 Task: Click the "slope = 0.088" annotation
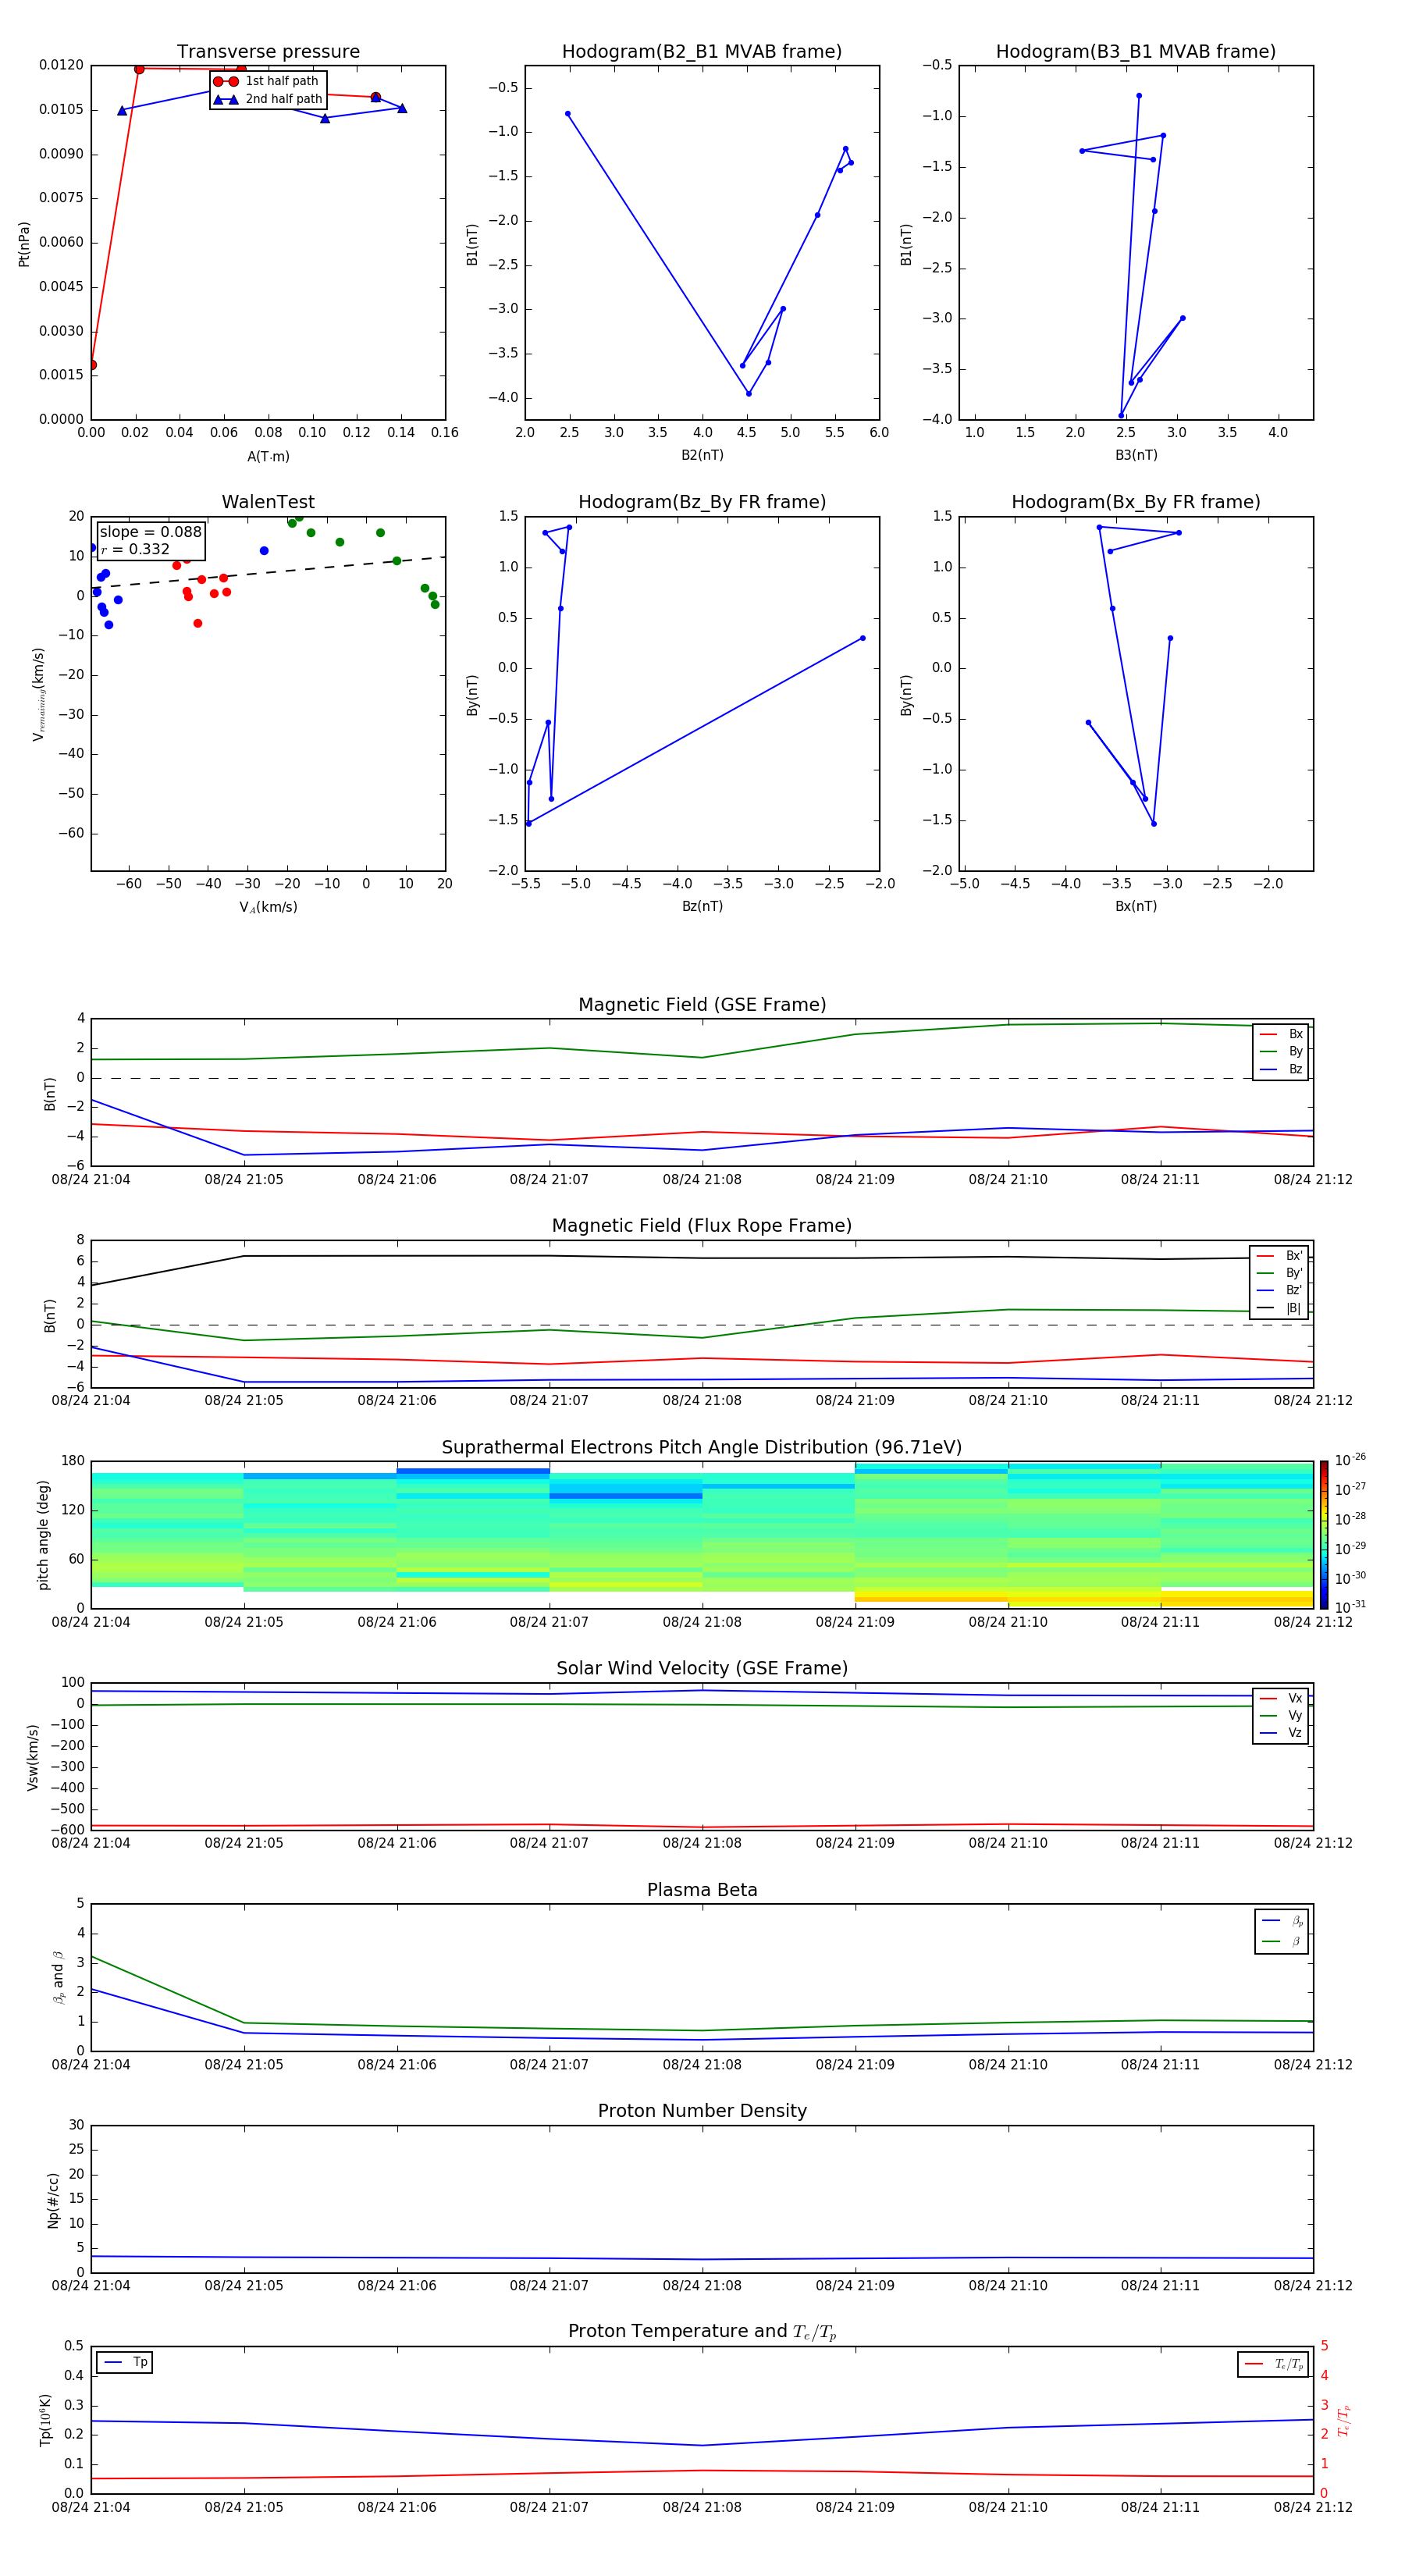[x=150, y=532]
